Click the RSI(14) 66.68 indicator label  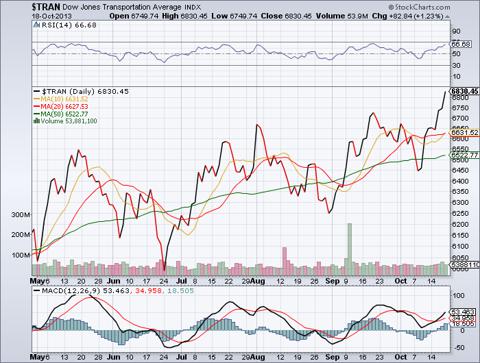pyautogui.click(x=68, y=25)
